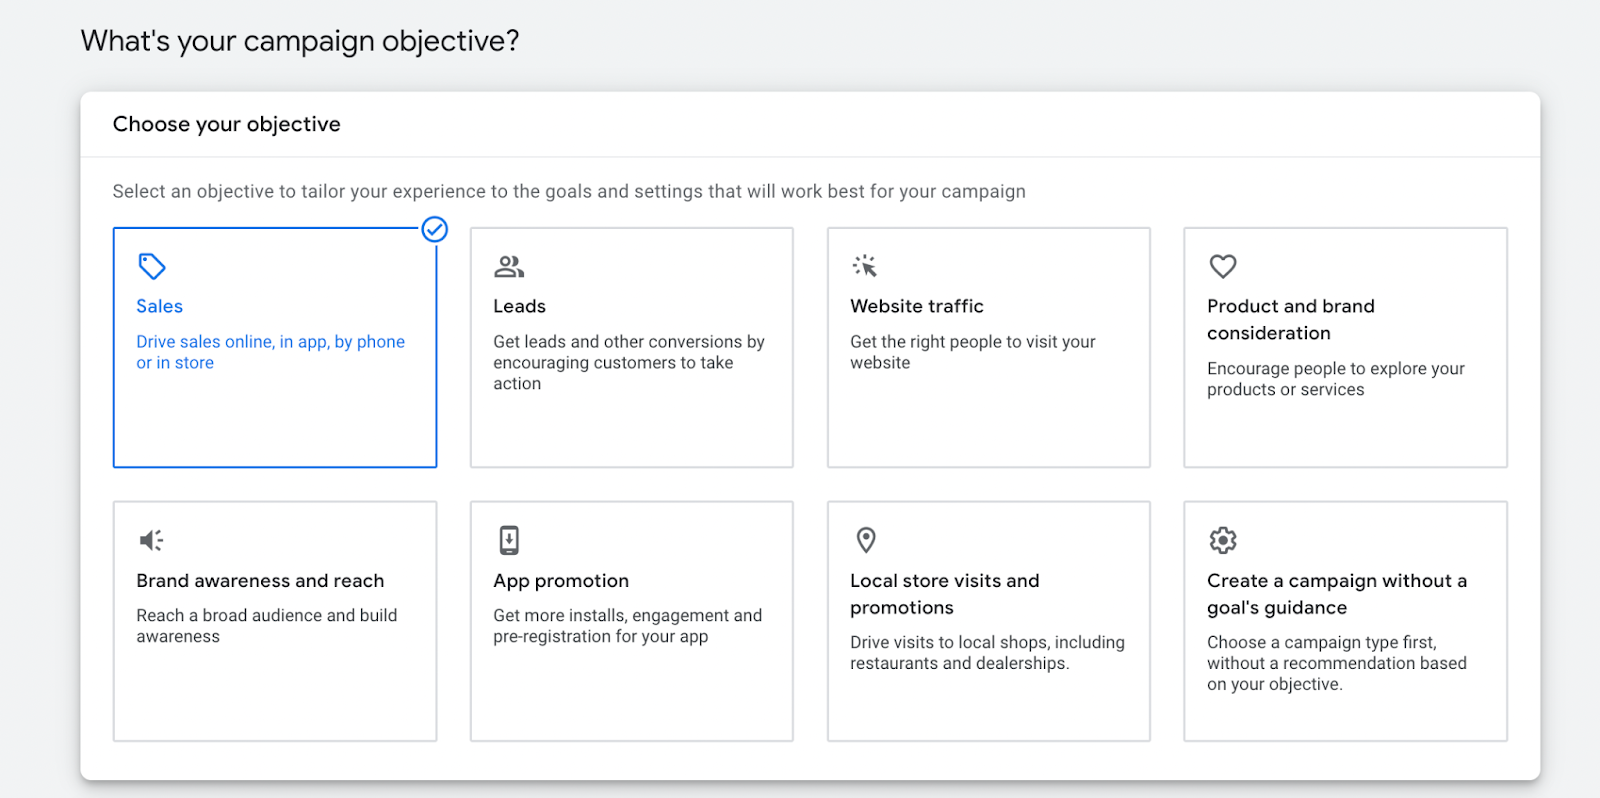This screenshot has width=1600, height=798.
Task: Toggle the blue checkmark on Sales card
Action: pos(434,230)
